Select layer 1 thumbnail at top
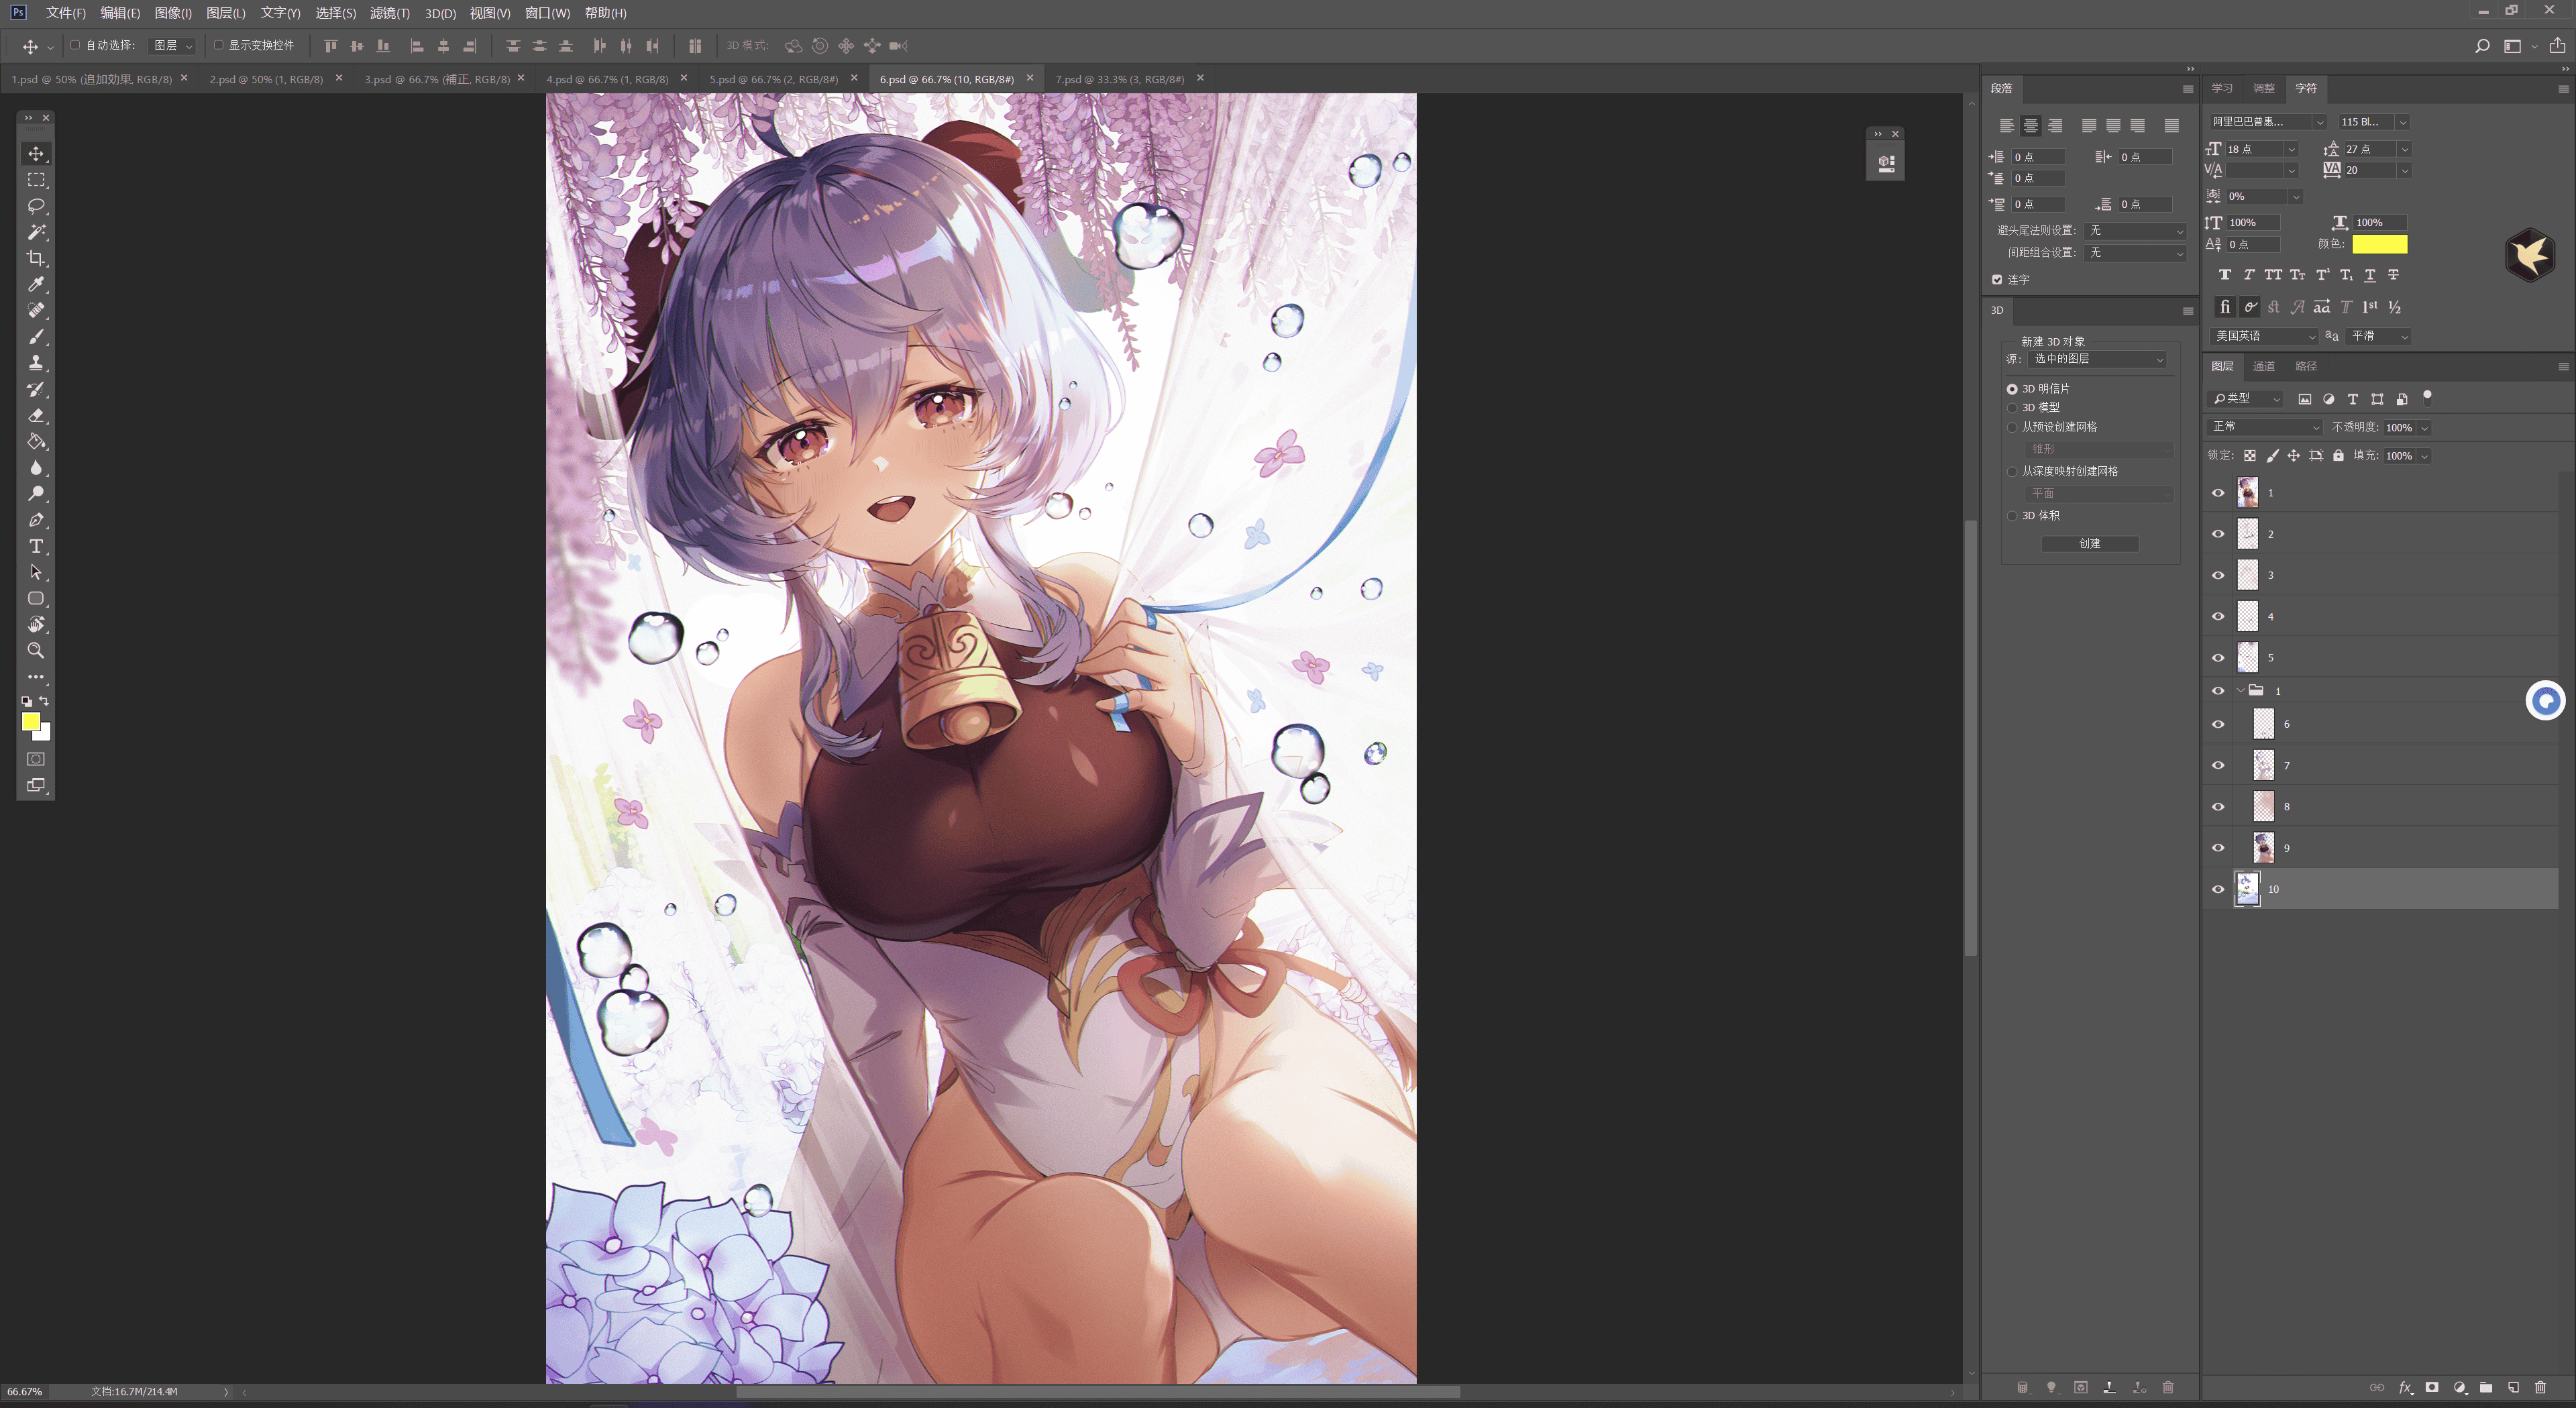Viewport: 2576px width, 1408px height. (2247, 492)
